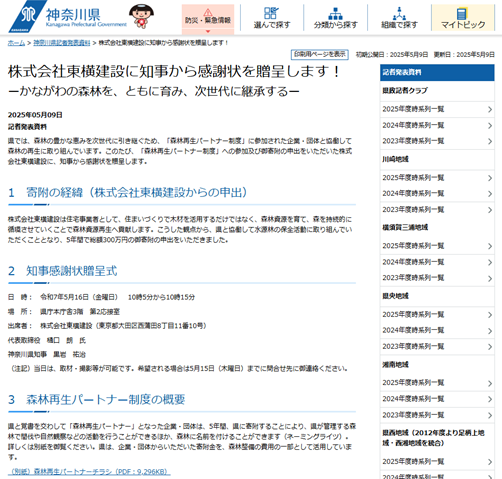Open the 防災・緊急情報 warning menu

[x=208, y=19]
